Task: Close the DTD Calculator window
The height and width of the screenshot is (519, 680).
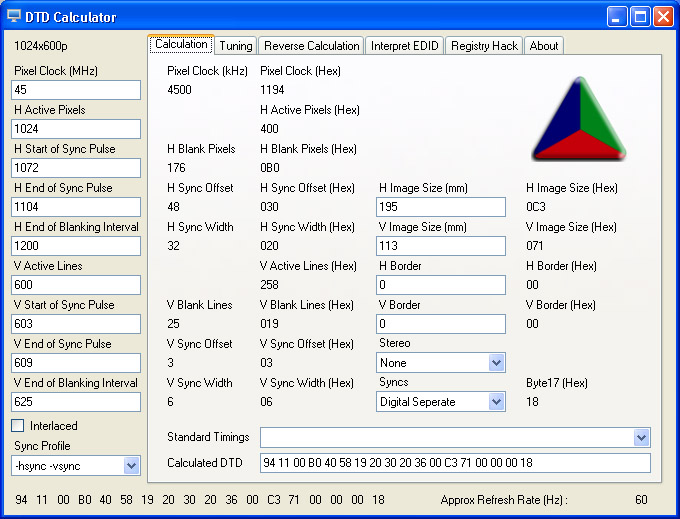Action: click(662, 16)
